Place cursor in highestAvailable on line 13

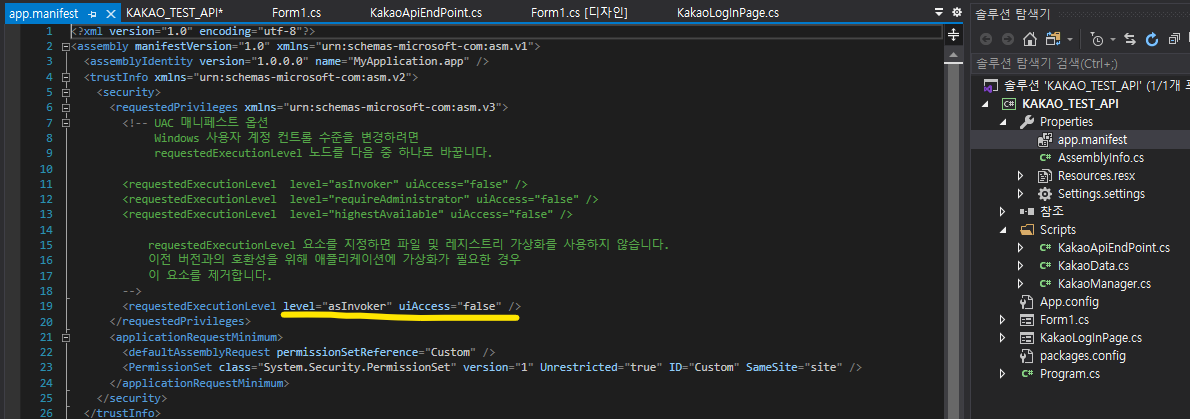[390, 214]
